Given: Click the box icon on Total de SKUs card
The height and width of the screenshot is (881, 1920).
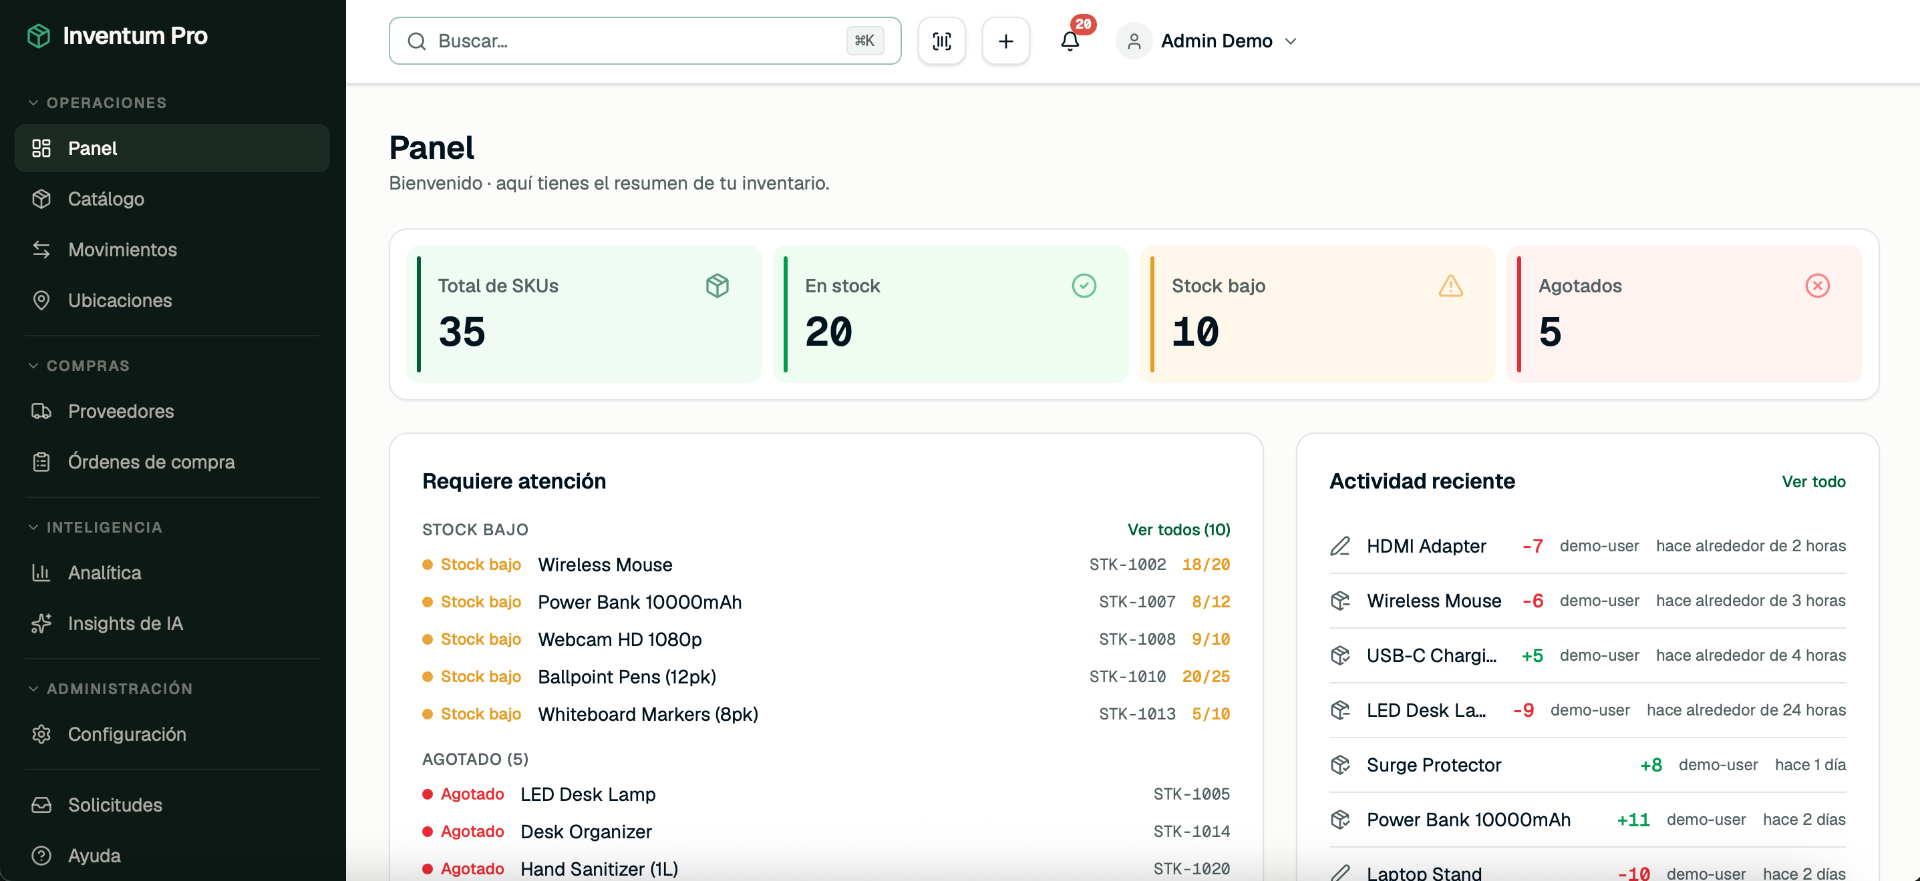Looking at the screenshot, I should tap(717, 286).
